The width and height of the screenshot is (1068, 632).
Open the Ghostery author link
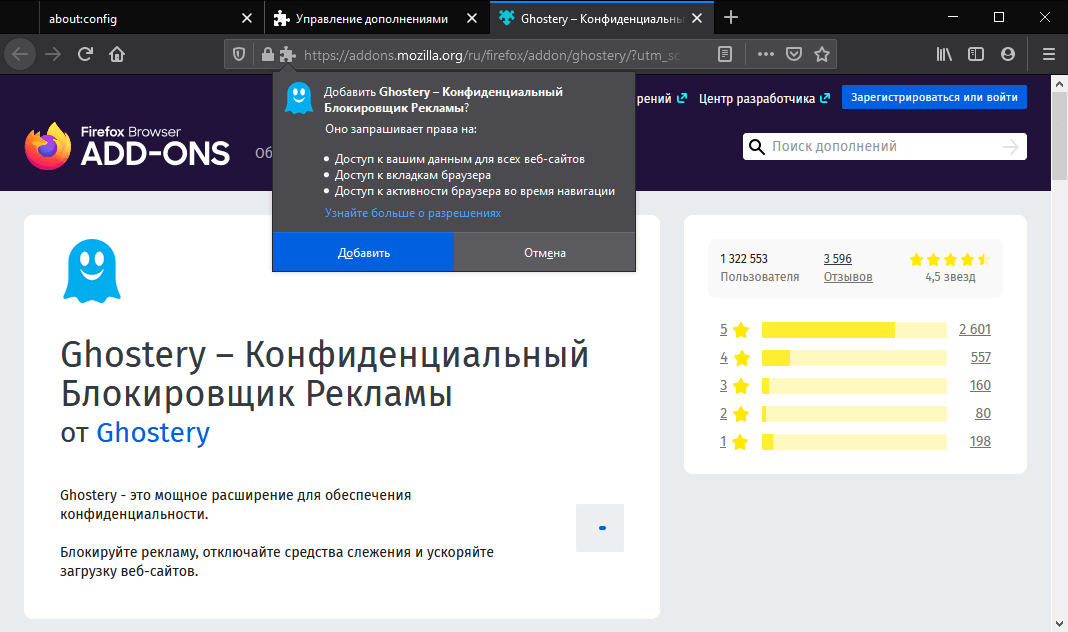pos(153,432)
